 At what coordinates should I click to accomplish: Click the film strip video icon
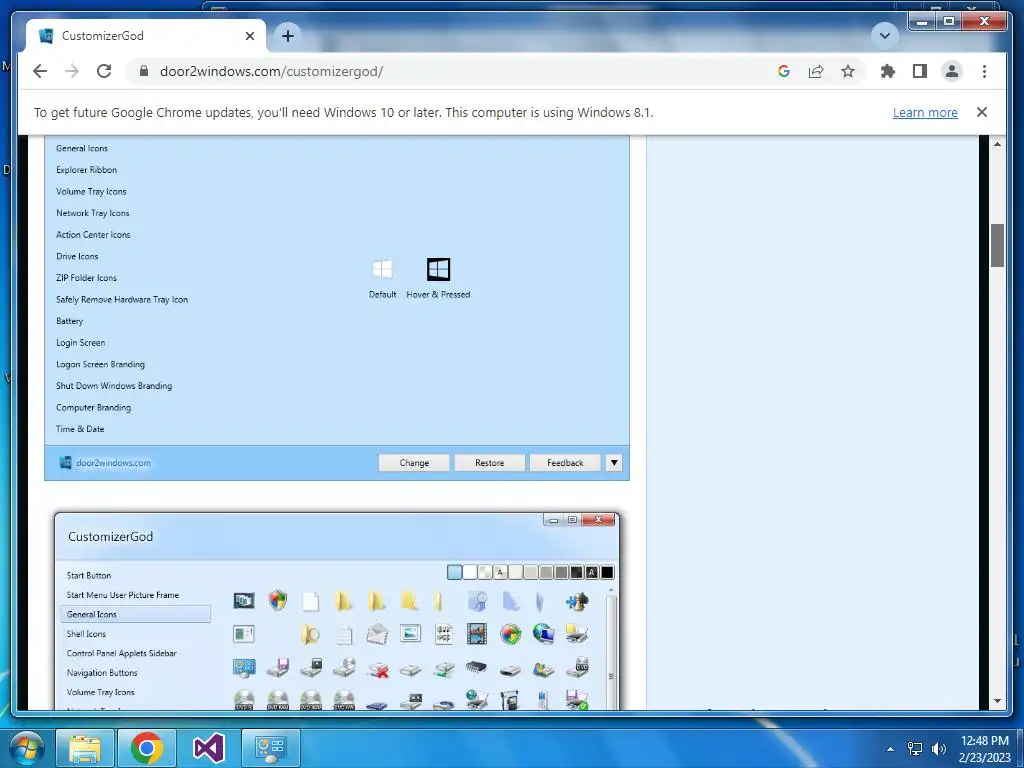pos(477,633)
